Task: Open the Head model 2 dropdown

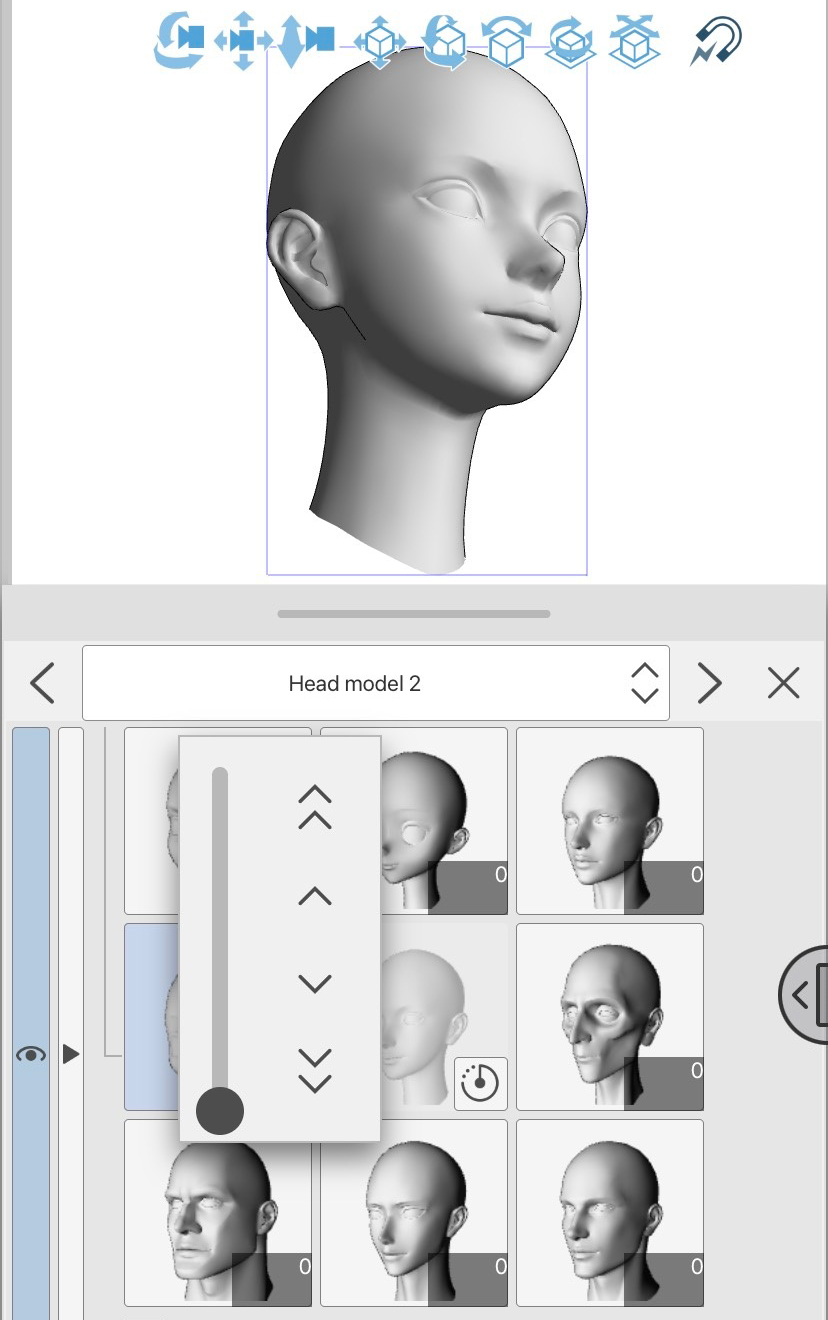Action: (376, 683)
